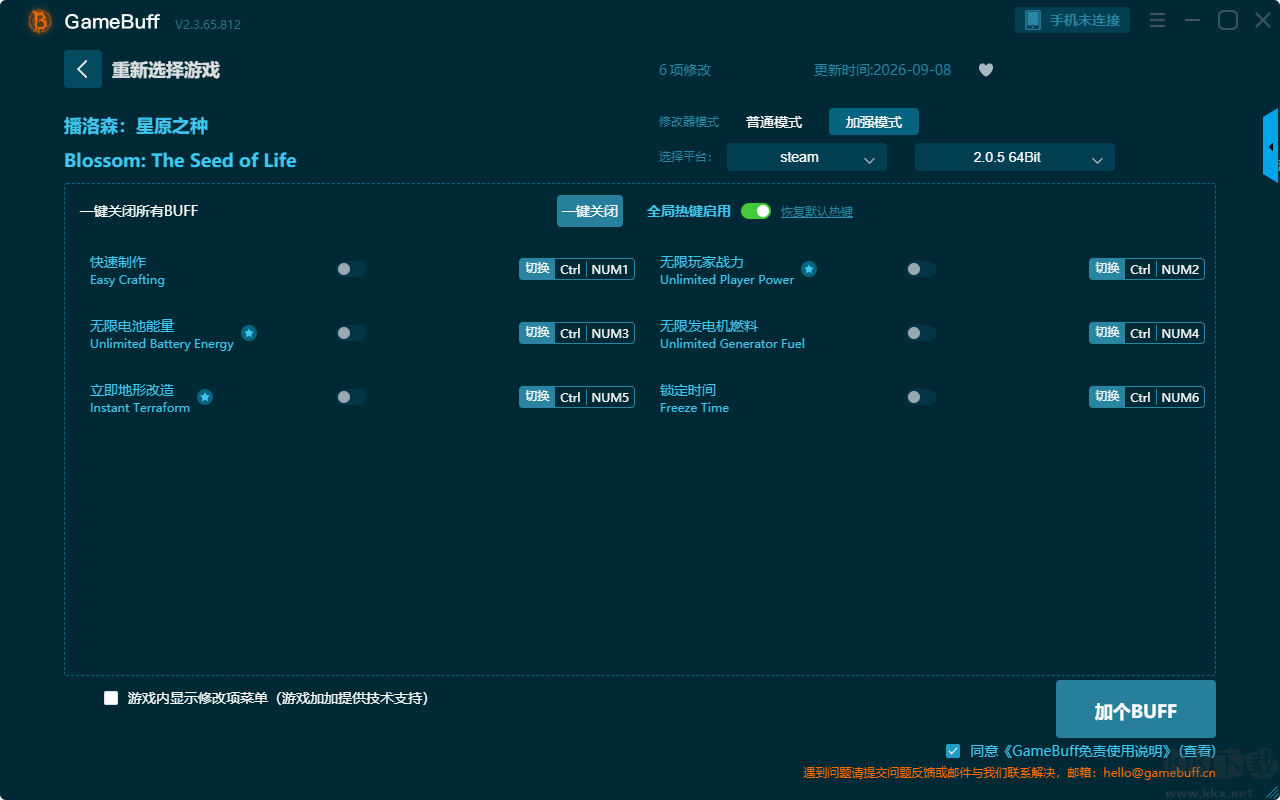Click the 手机未连接 phone status button
Image resolution: width=1280 pixels, height=800 pixels.
(x=1073, y=20)
